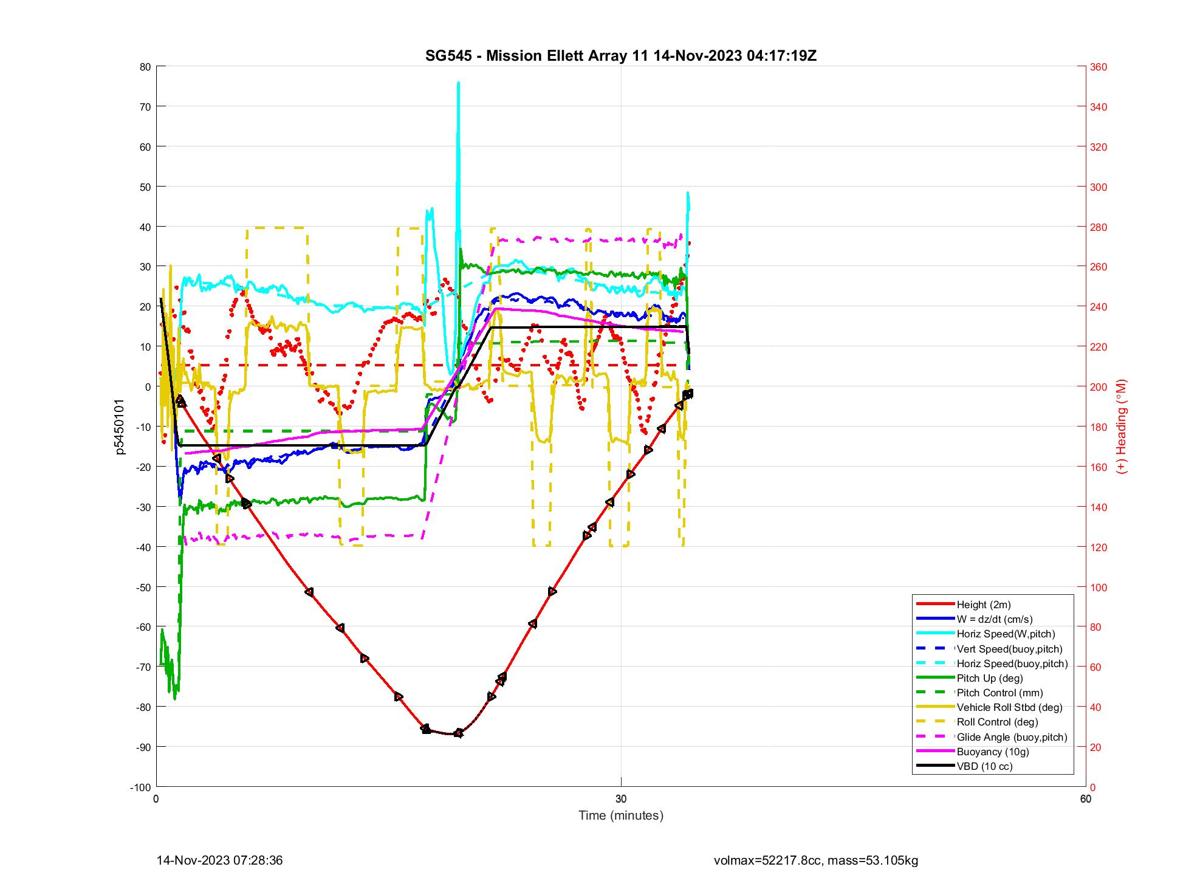Viewport: 1200px width, 885px height.
Task: Click the Time (minutes) x-axis label
Action: coord(621,816)
